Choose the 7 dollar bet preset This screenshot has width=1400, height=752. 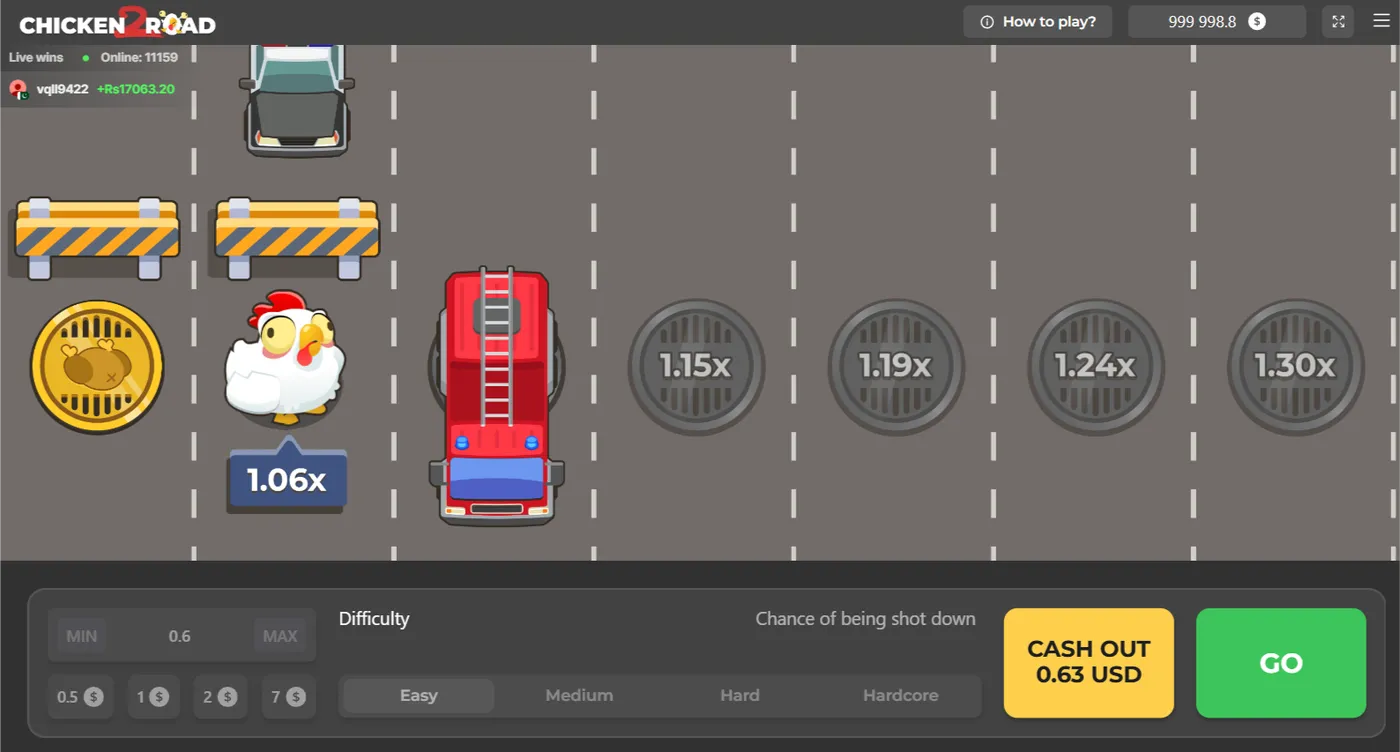pyautogui.click(x=288, y=697)
